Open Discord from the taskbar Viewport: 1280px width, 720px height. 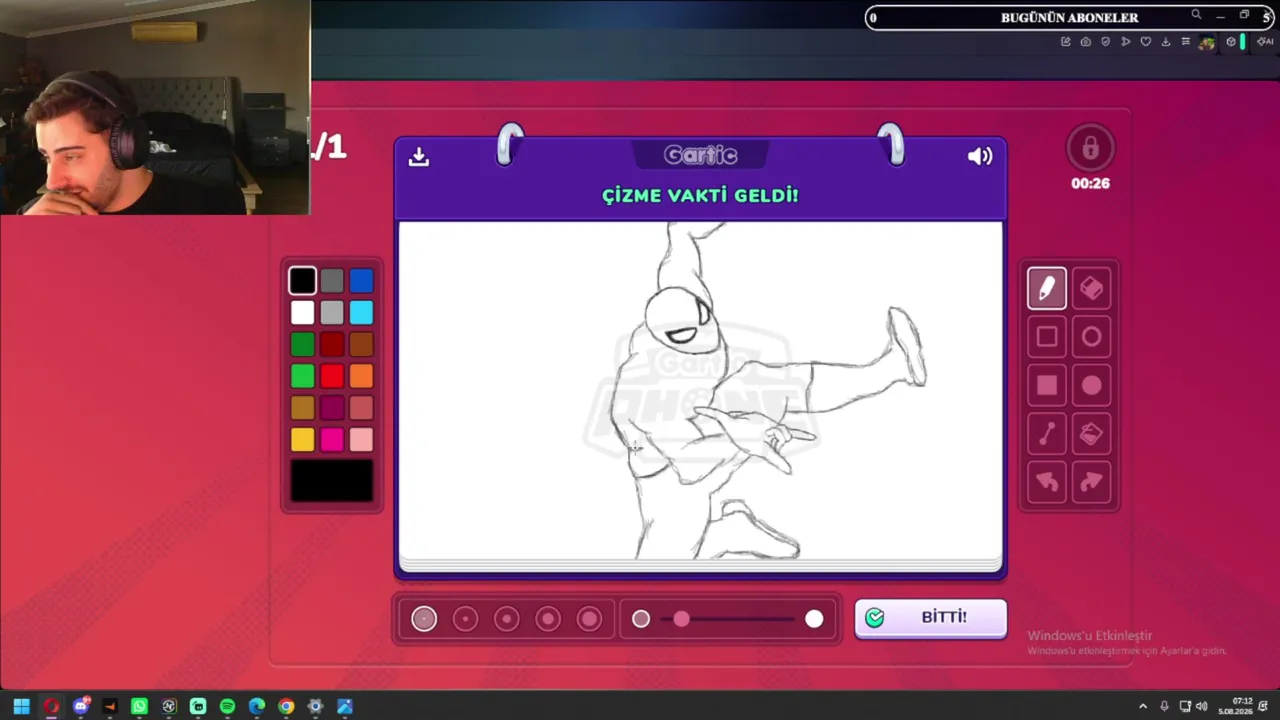81,706
